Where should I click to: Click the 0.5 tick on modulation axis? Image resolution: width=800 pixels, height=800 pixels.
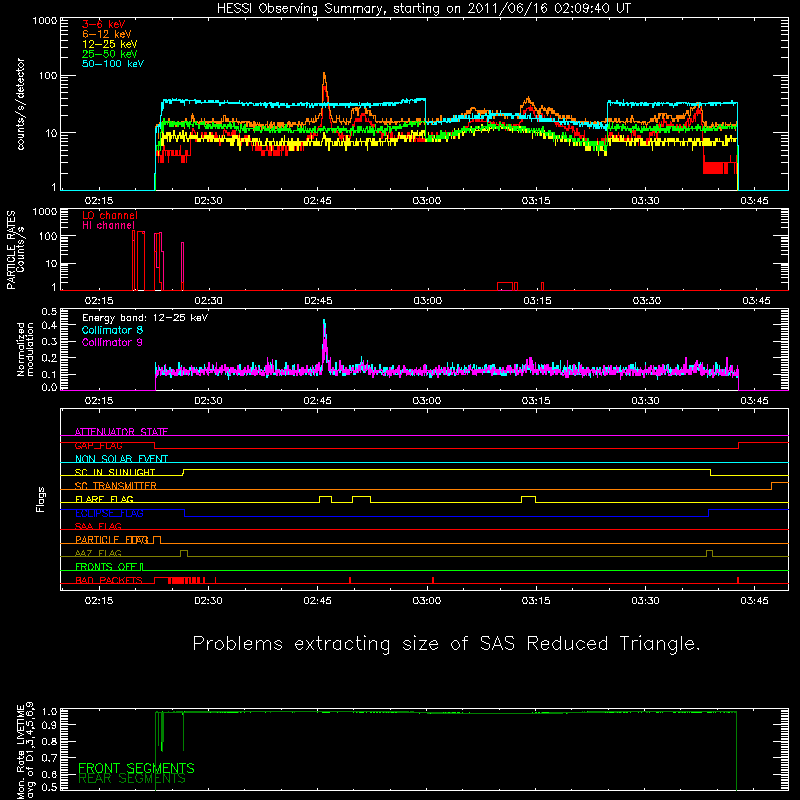(x=49, y=312)
